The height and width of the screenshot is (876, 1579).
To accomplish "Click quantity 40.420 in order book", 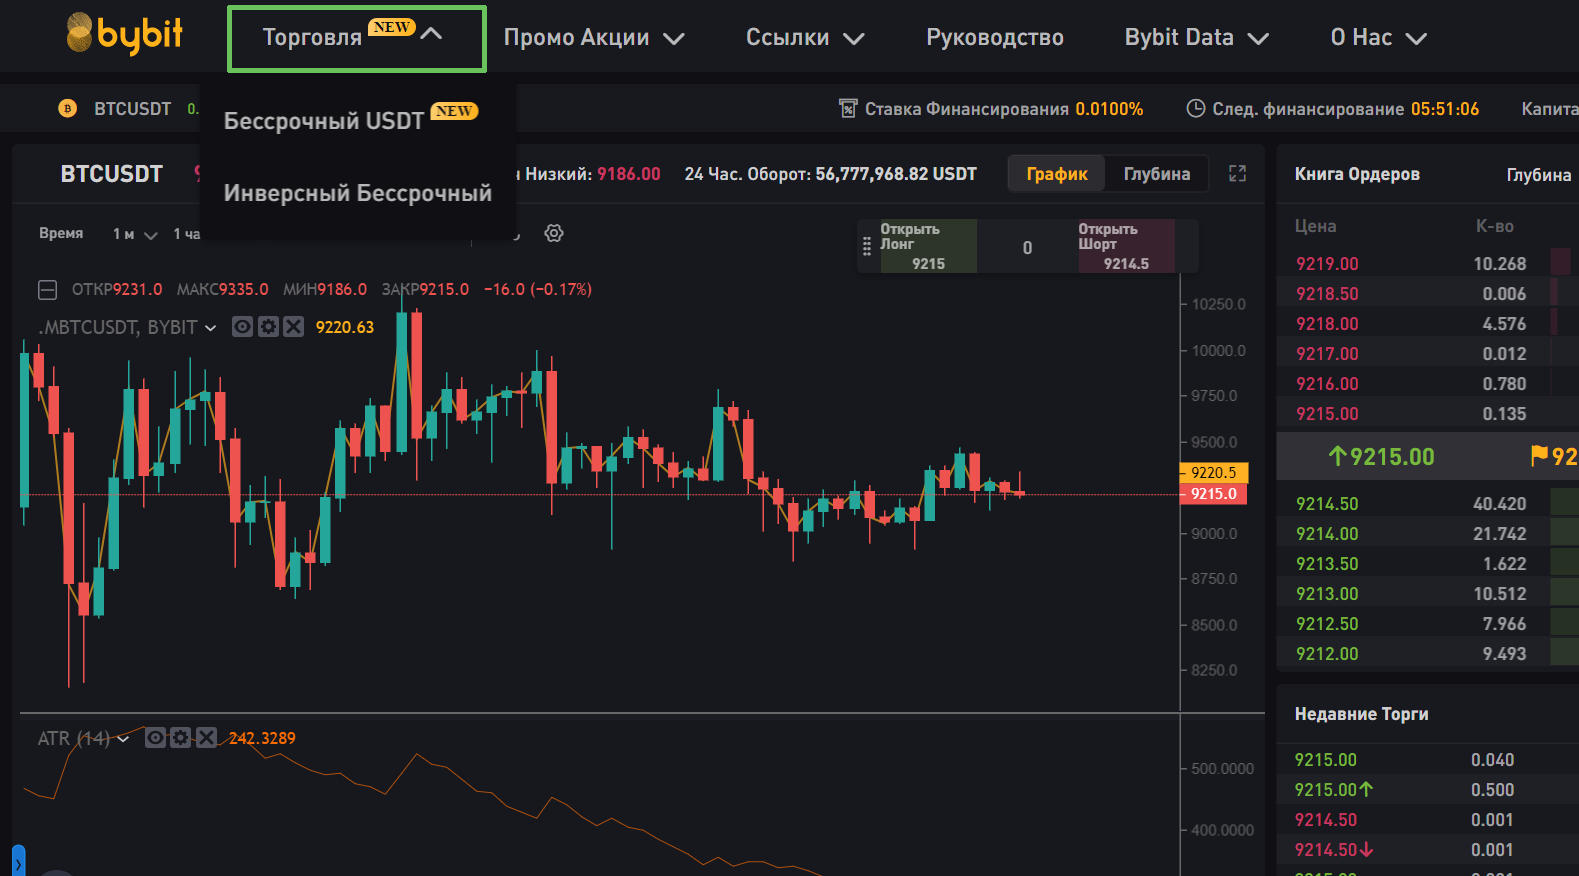I will click(x=1499, y=504).
